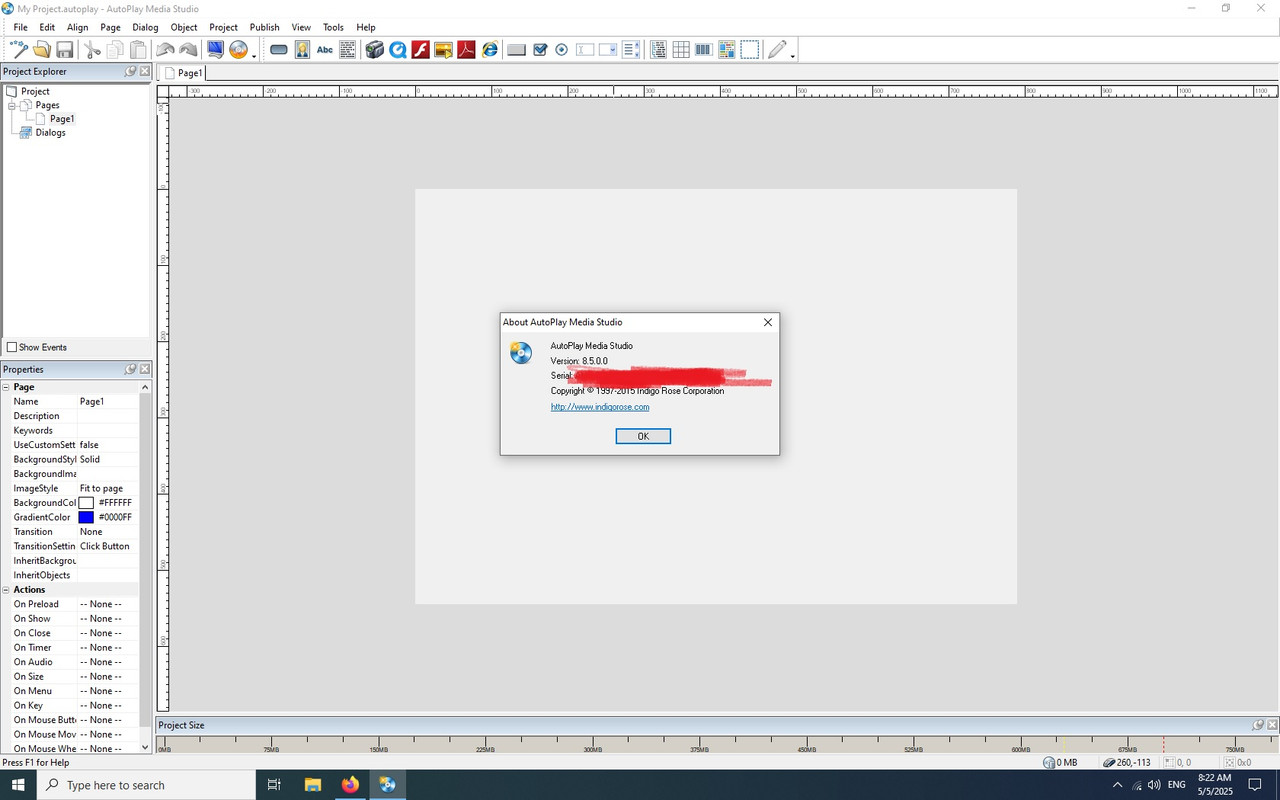Click the white BackgroundColor swatch
Image resolution: width=1280 pixels, height=800 pixels.
pyautogui.click(x=86, y=503)
